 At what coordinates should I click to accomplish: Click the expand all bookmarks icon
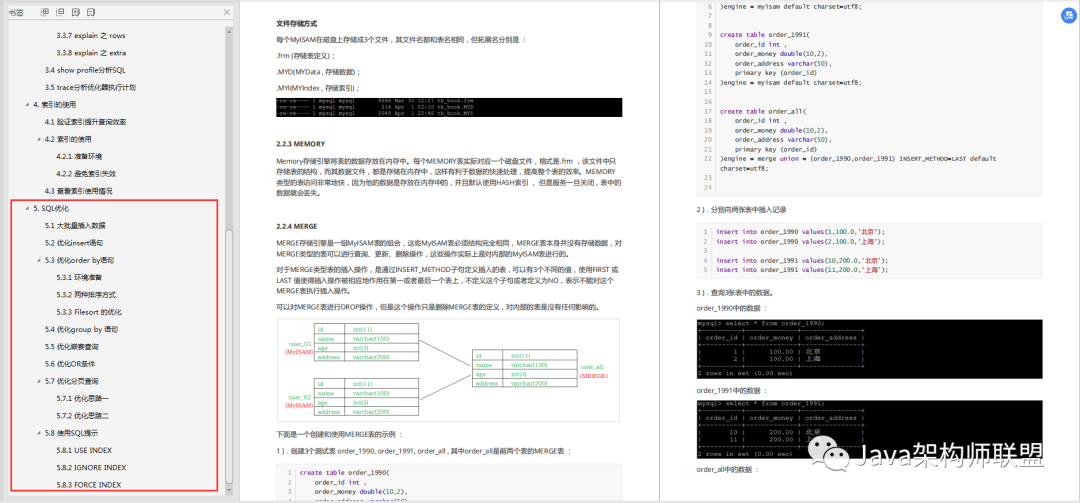(45, 12)
